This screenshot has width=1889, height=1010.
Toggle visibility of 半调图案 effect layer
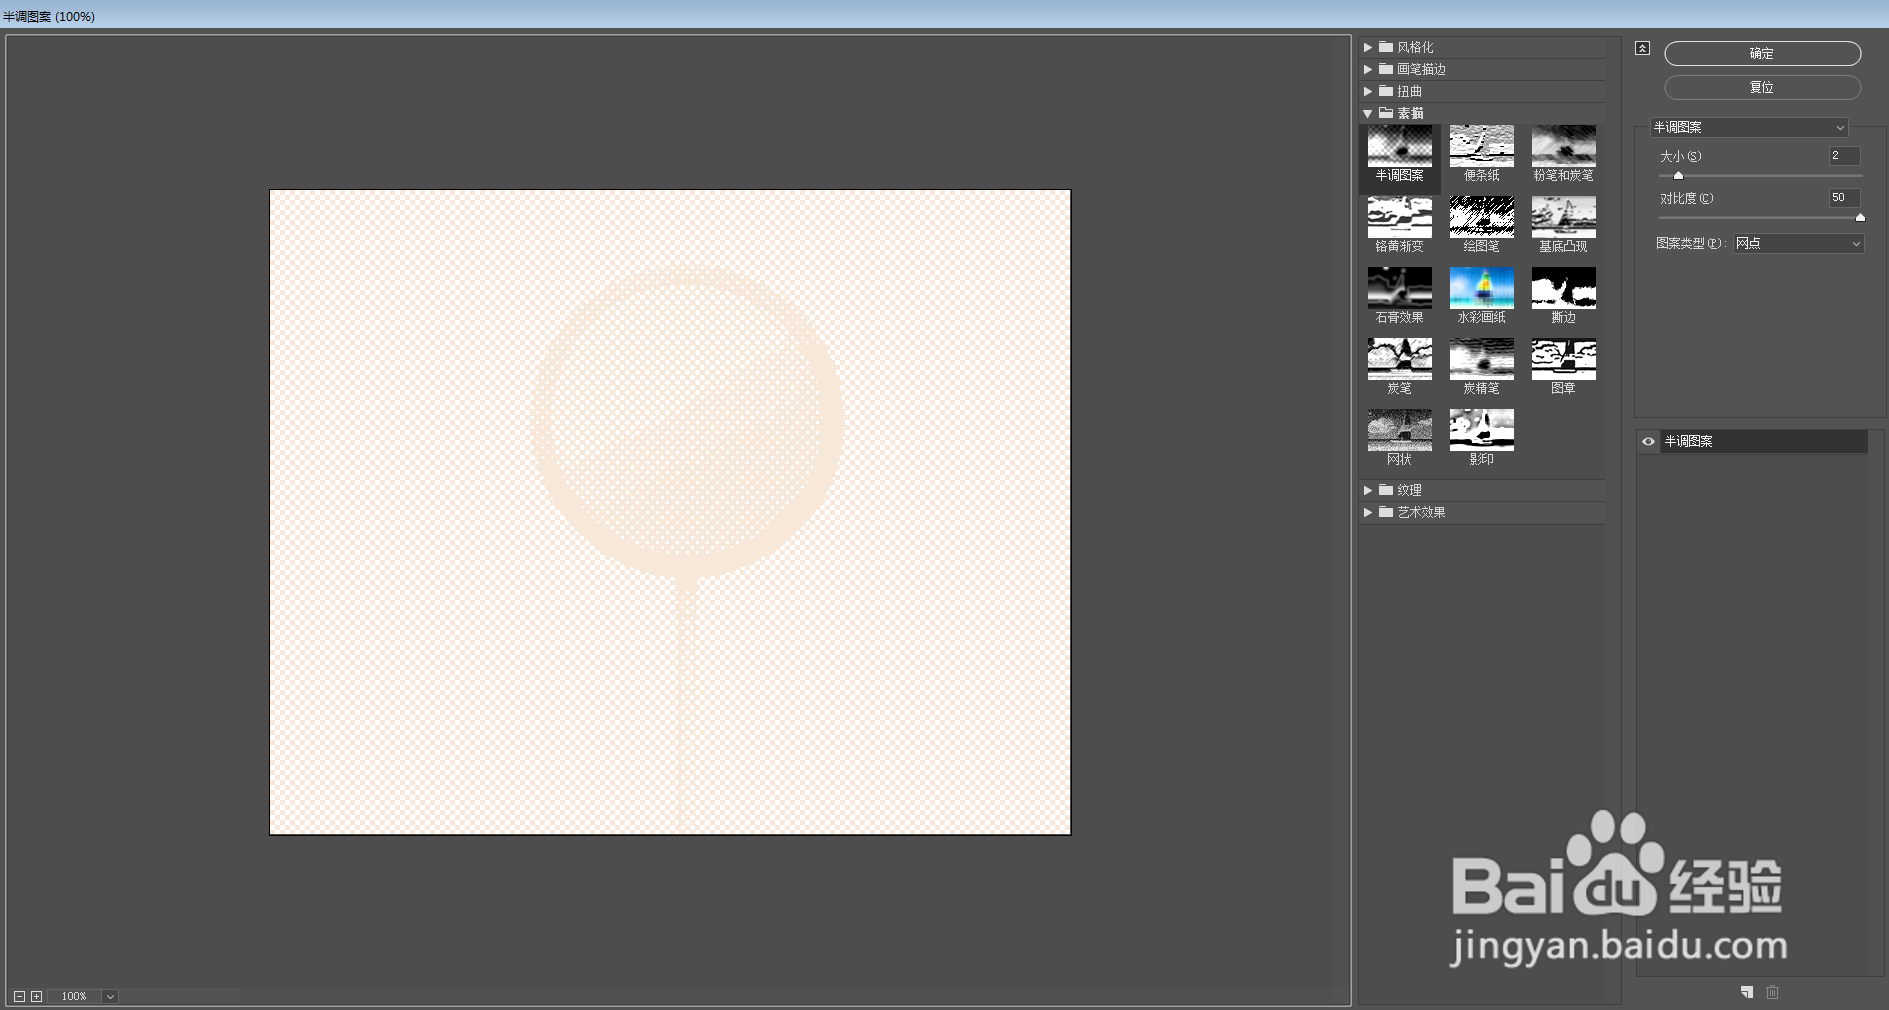click(x=1648, y=441)
